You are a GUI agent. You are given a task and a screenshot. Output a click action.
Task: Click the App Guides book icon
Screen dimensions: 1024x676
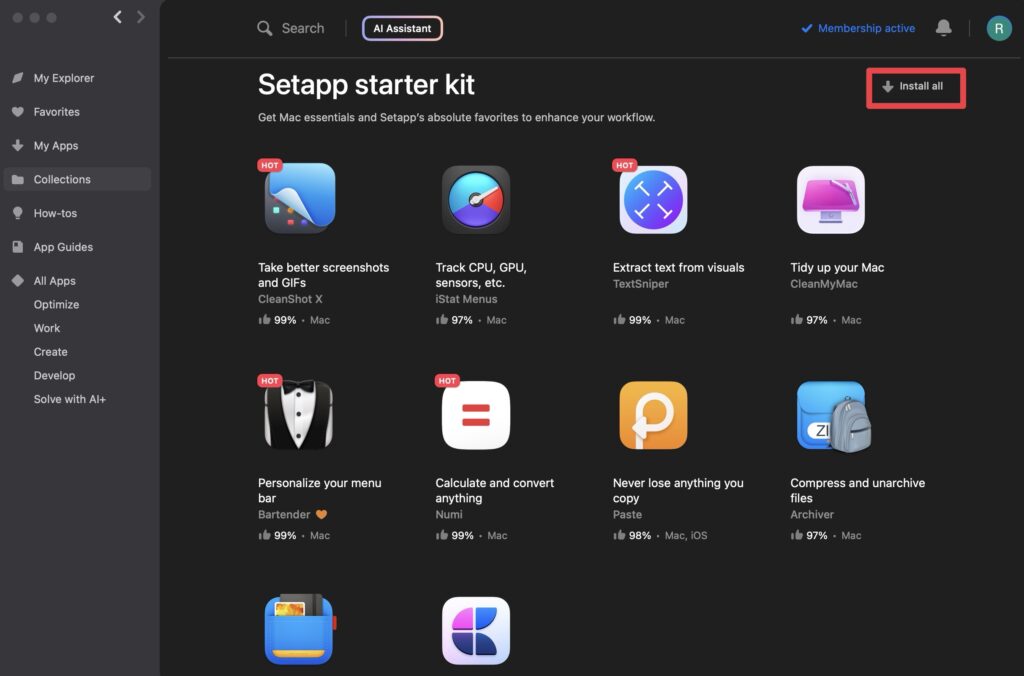pyautogui.click(x=18, y=247)
